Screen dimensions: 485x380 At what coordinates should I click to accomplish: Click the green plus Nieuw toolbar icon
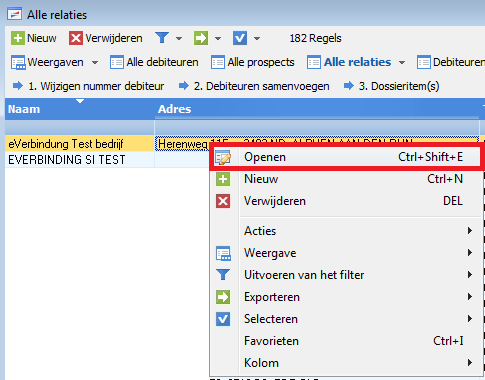point(18,38)
